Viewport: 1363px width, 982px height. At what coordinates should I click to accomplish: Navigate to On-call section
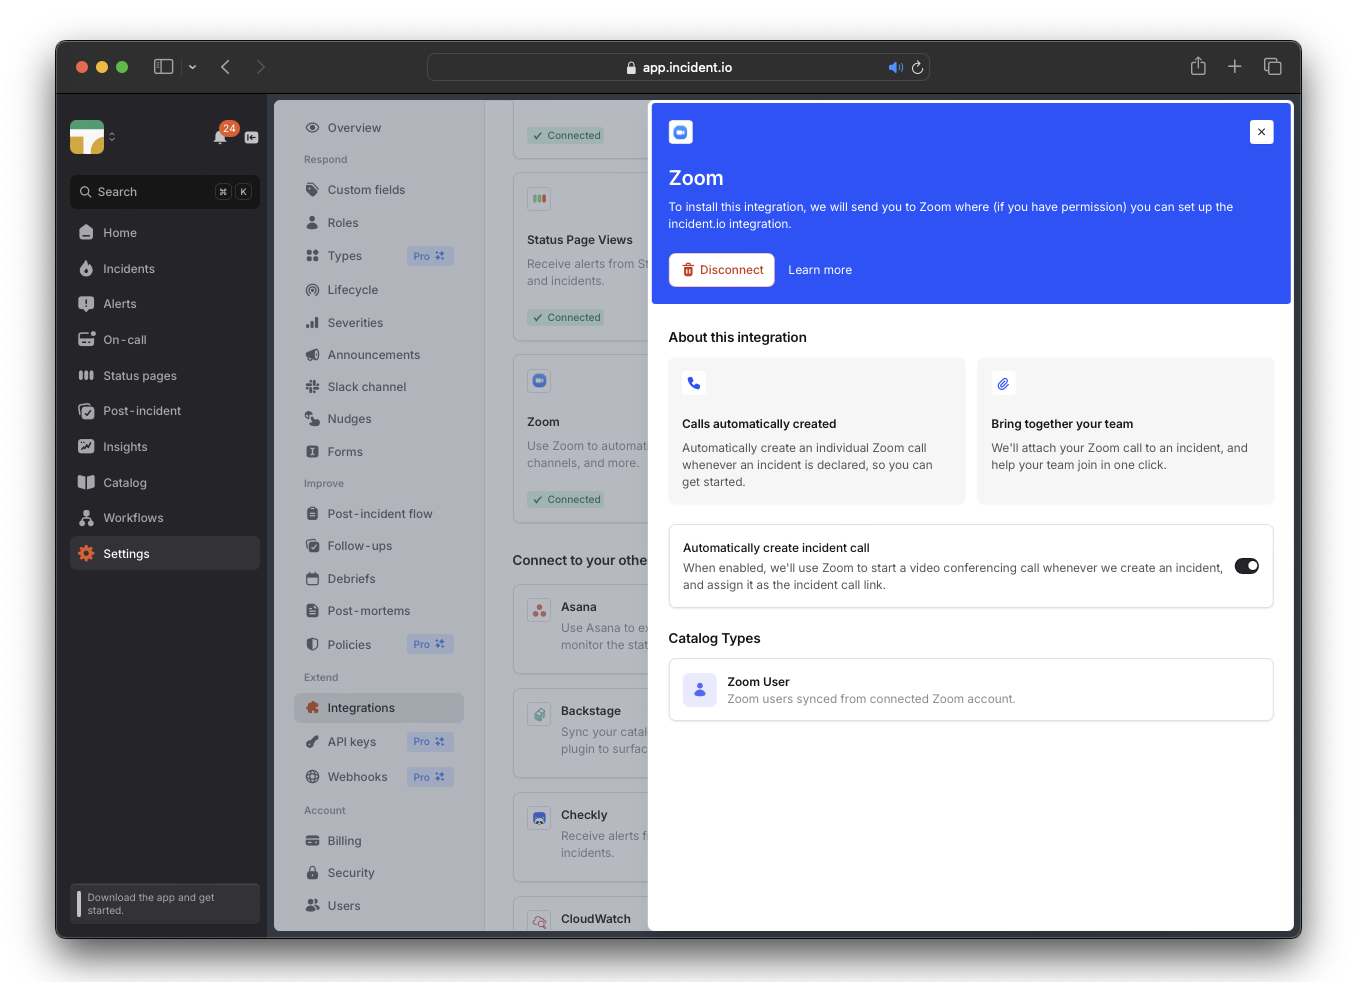(x=165, y=340)
